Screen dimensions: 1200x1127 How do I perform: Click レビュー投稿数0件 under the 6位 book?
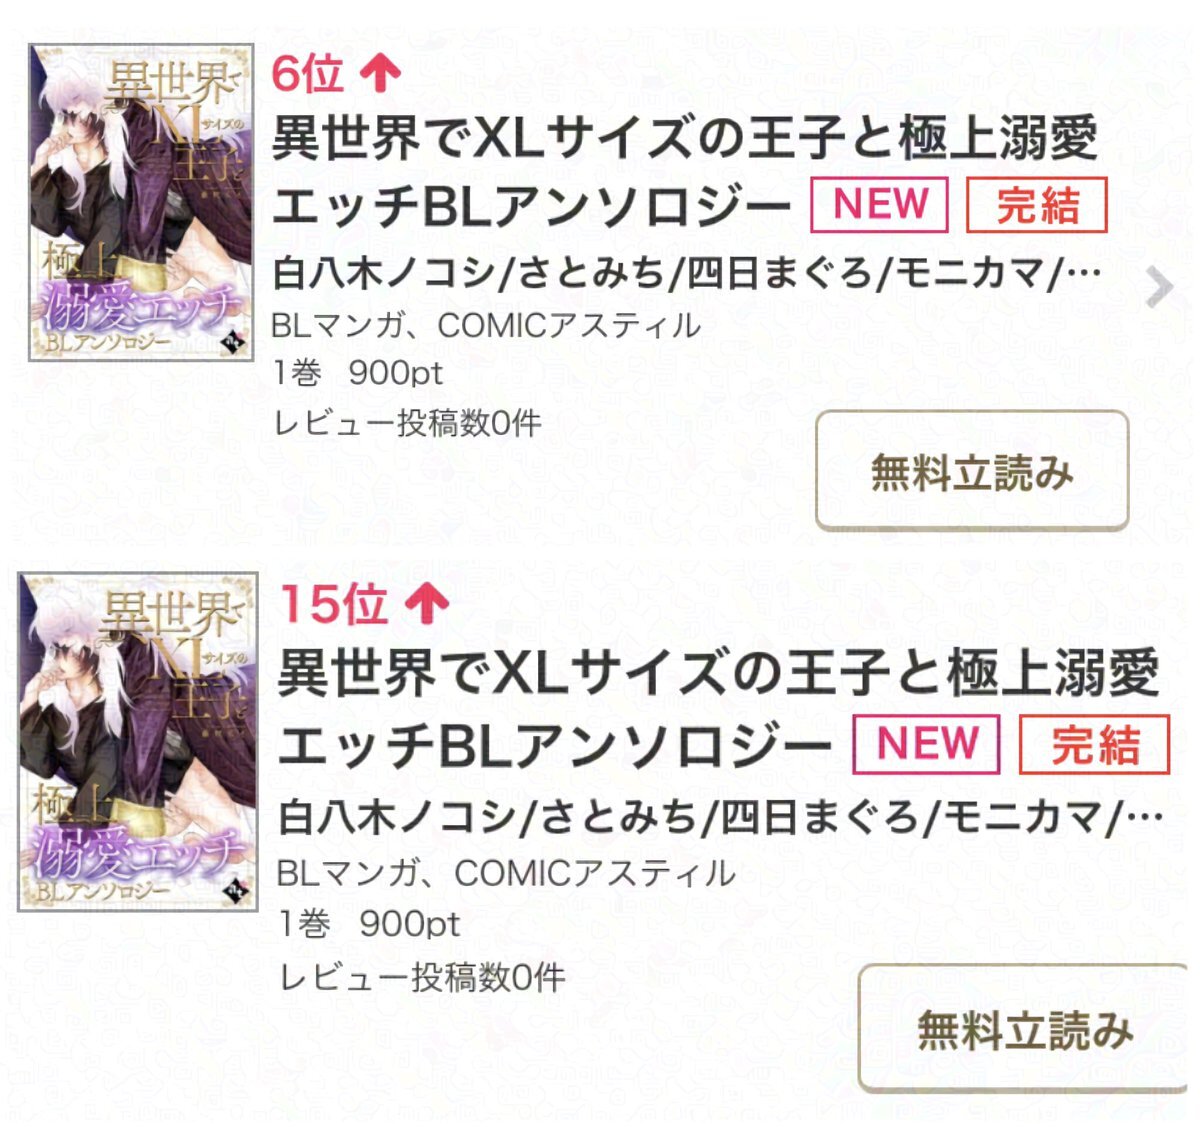pyautogui.click(x=407, y=422)
